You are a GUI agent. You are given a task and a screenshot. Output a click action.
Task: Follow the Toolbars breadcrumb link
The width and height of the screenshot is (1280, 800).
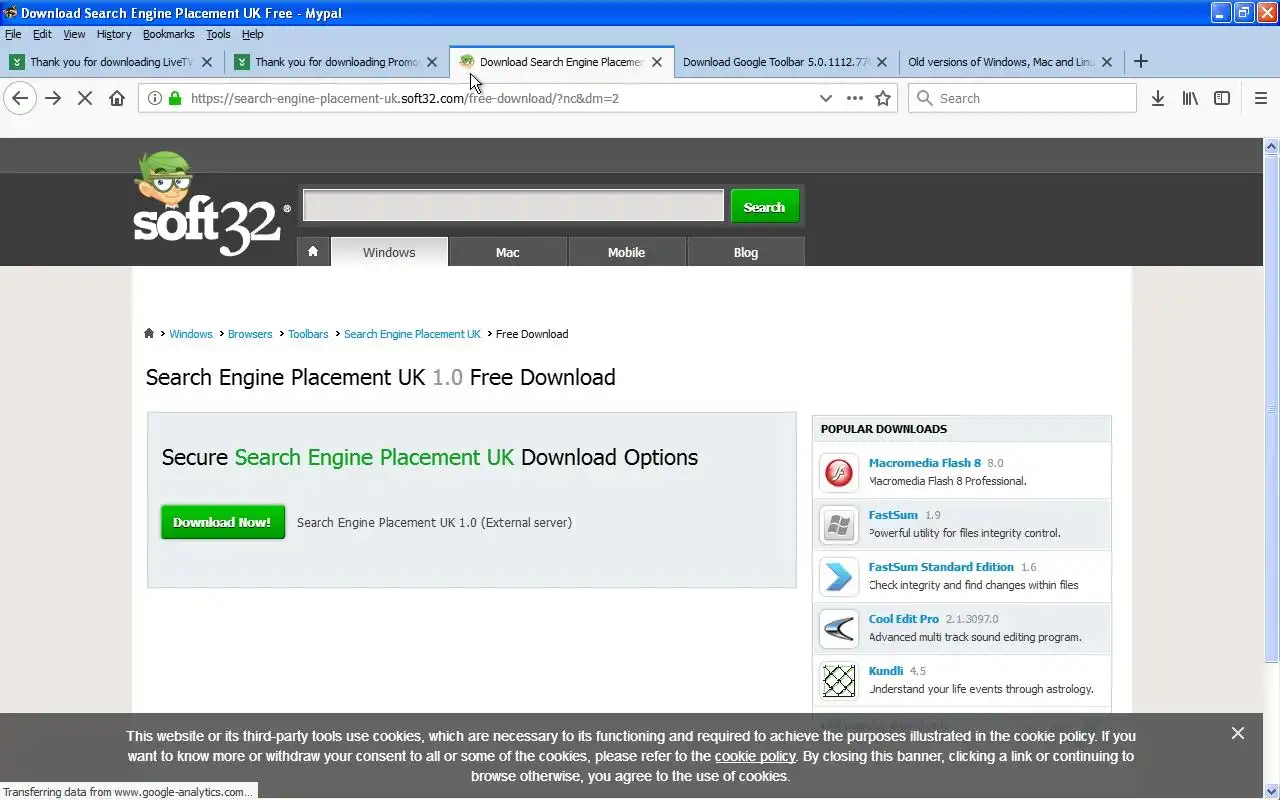coord(308,334)
